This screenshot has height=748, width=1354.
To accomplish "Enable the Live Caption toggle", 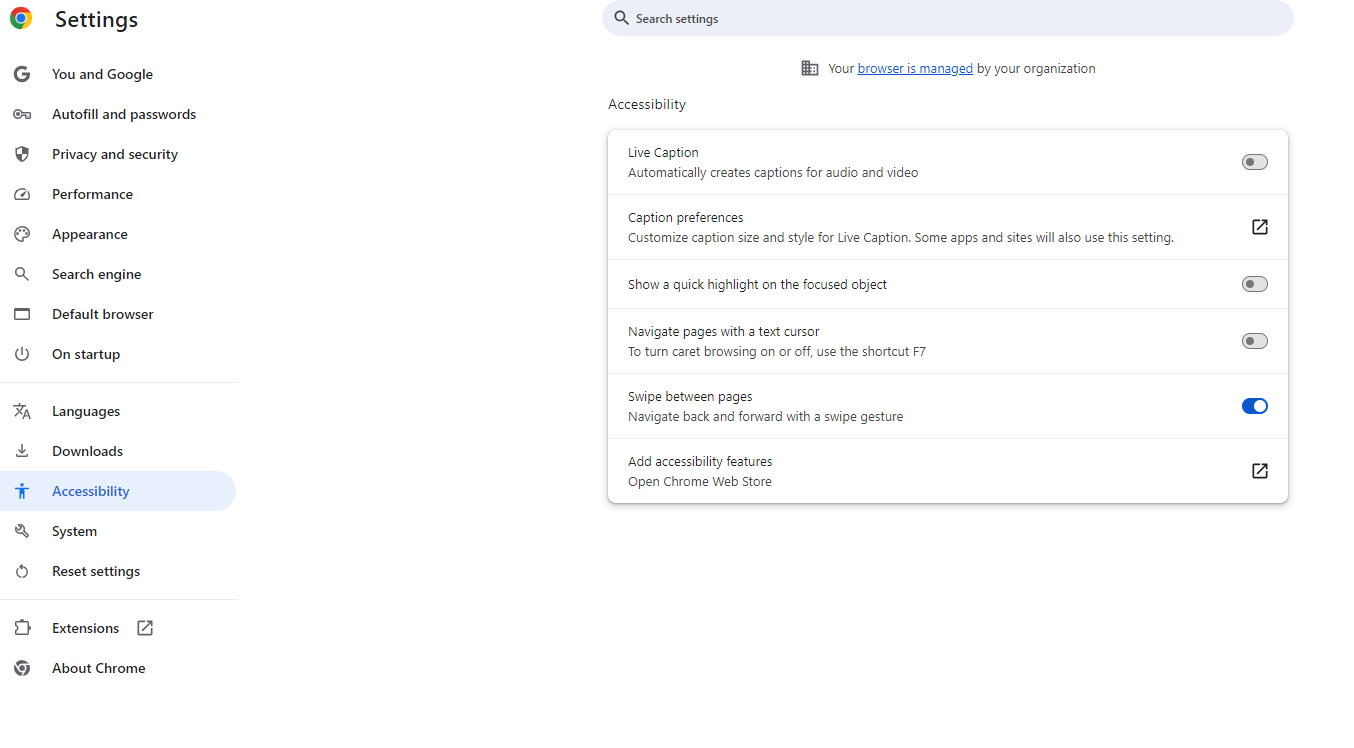I will tap(1255, 162).
